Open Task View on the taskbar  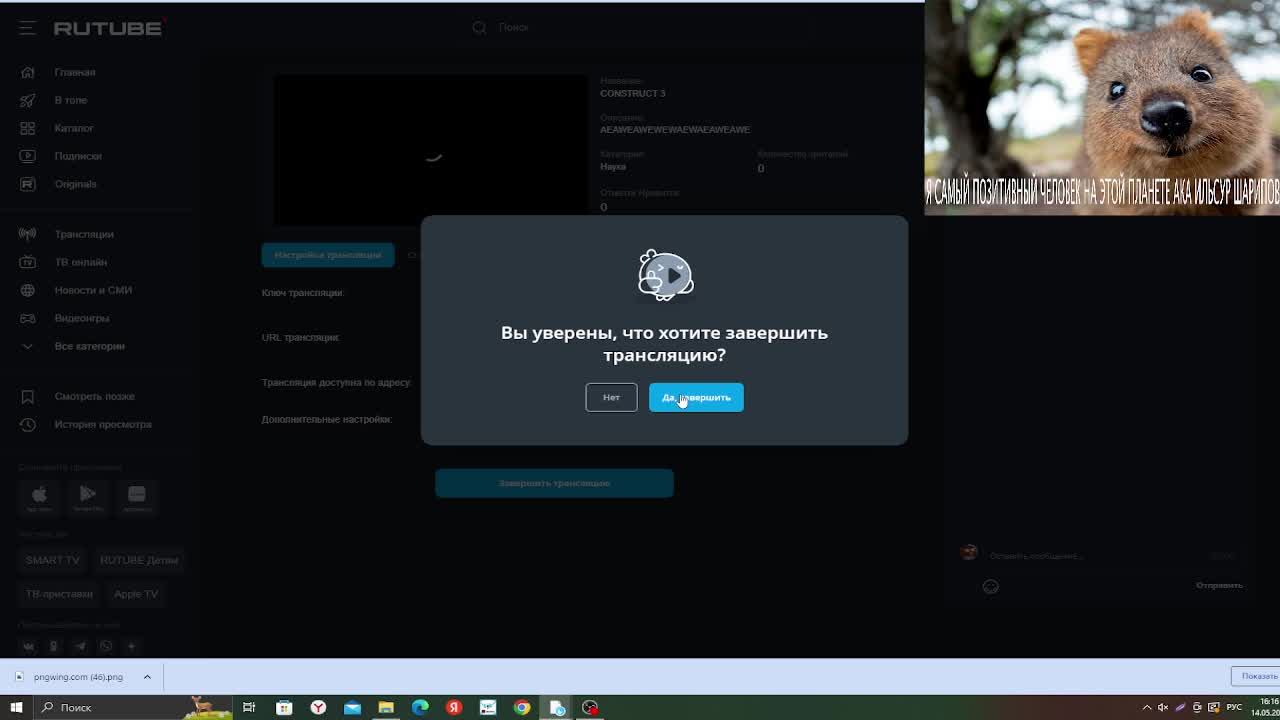pyautogui.click(x=249, y=707)
